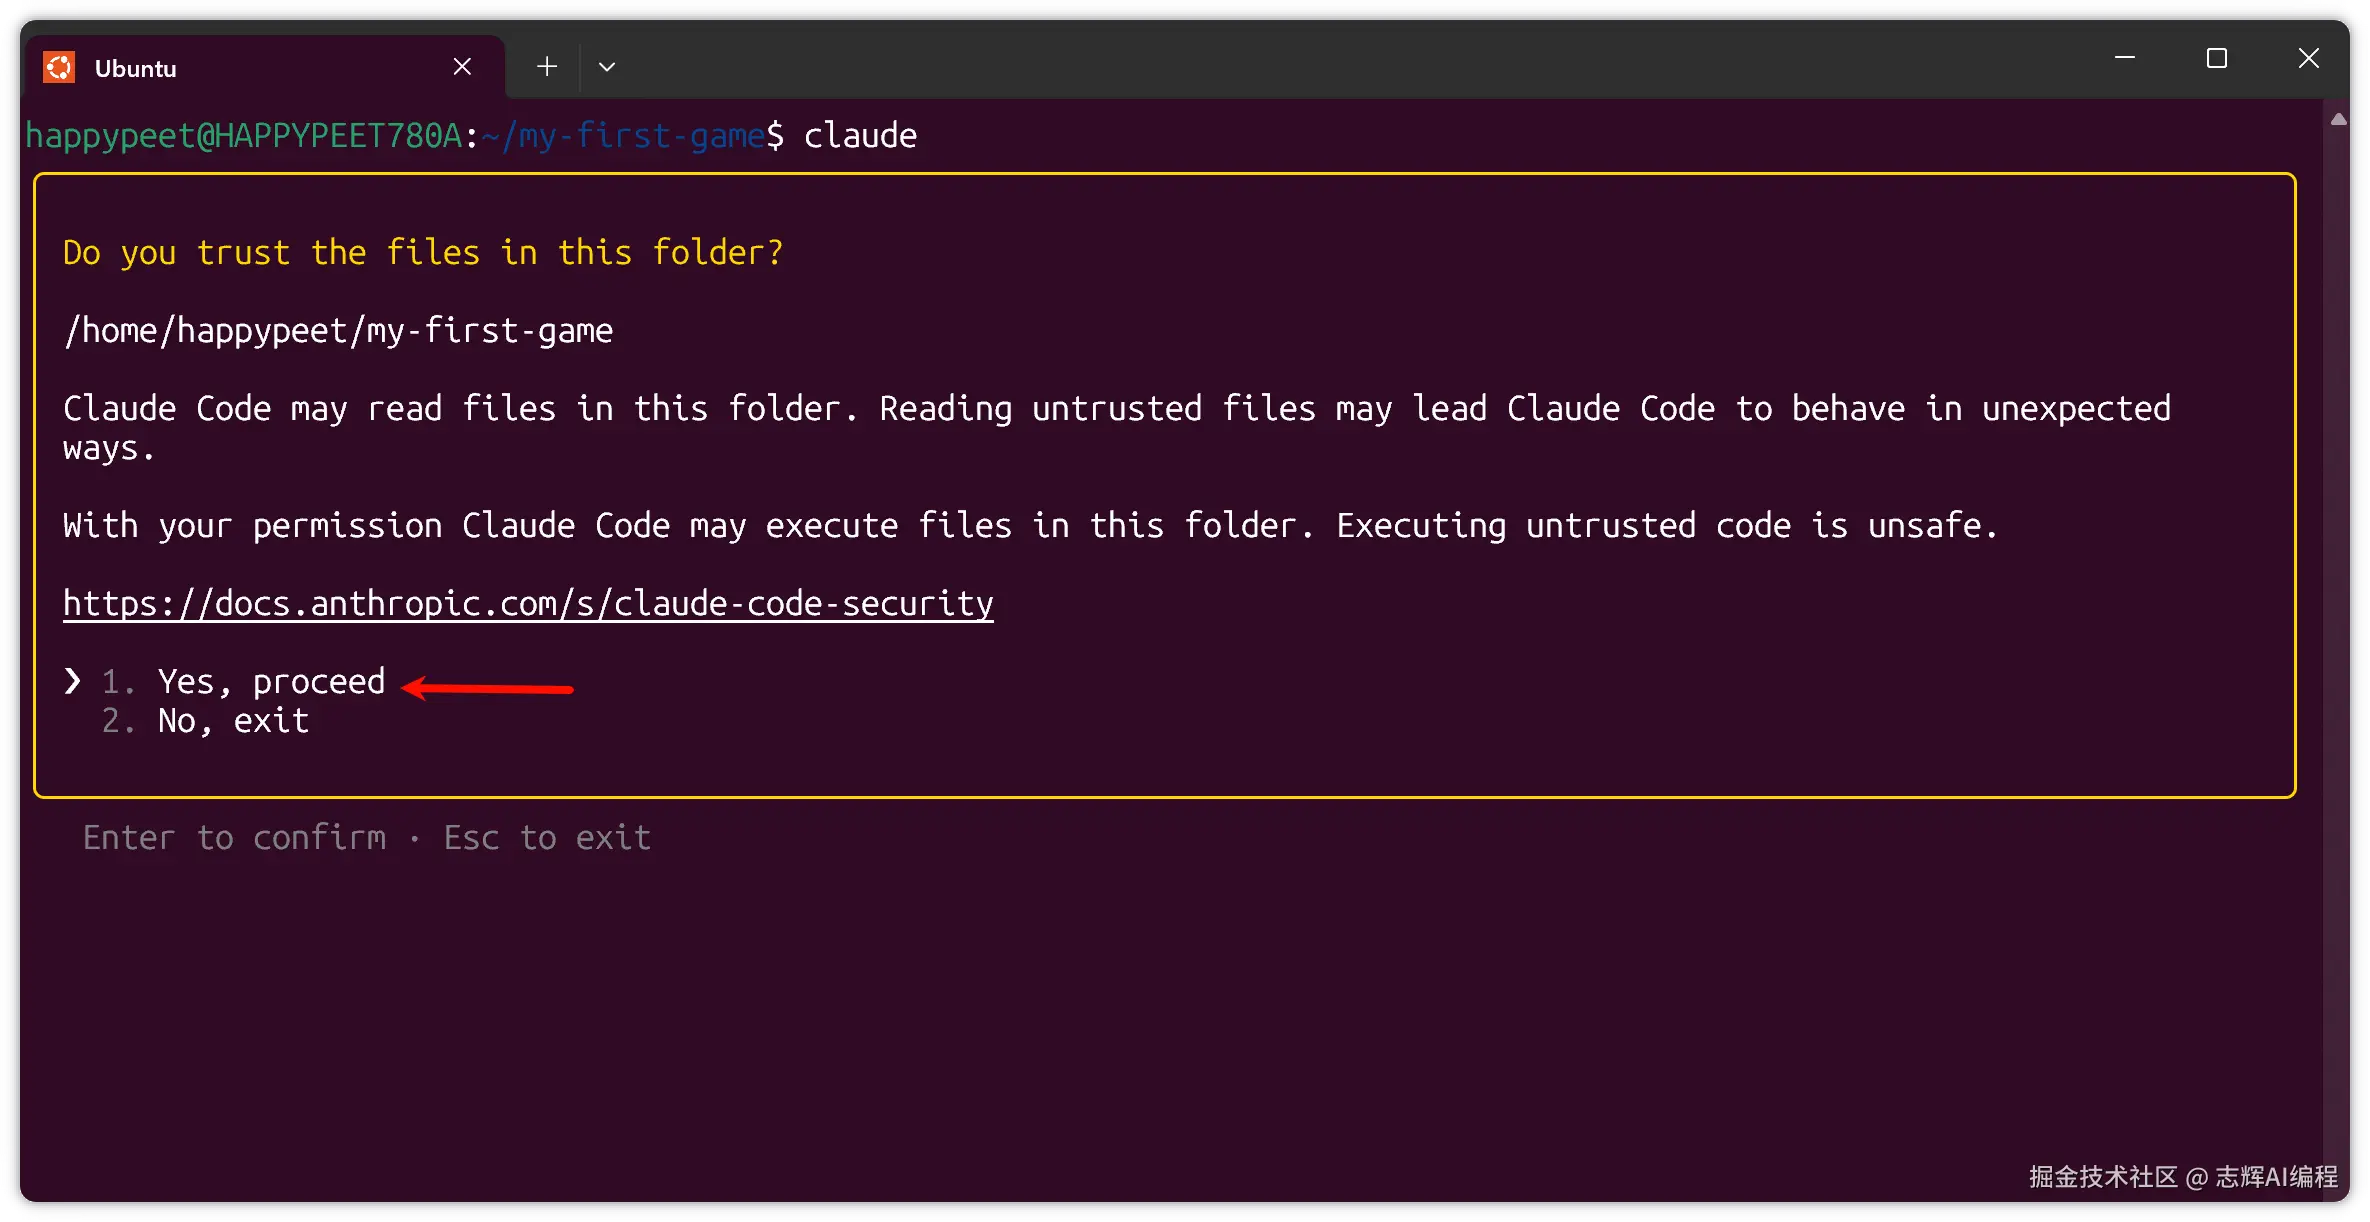Image resolution: width=2370 pixels, height=1222 pixels.
Task: Click the "Enter to confirm" hint
Action: 234,838
